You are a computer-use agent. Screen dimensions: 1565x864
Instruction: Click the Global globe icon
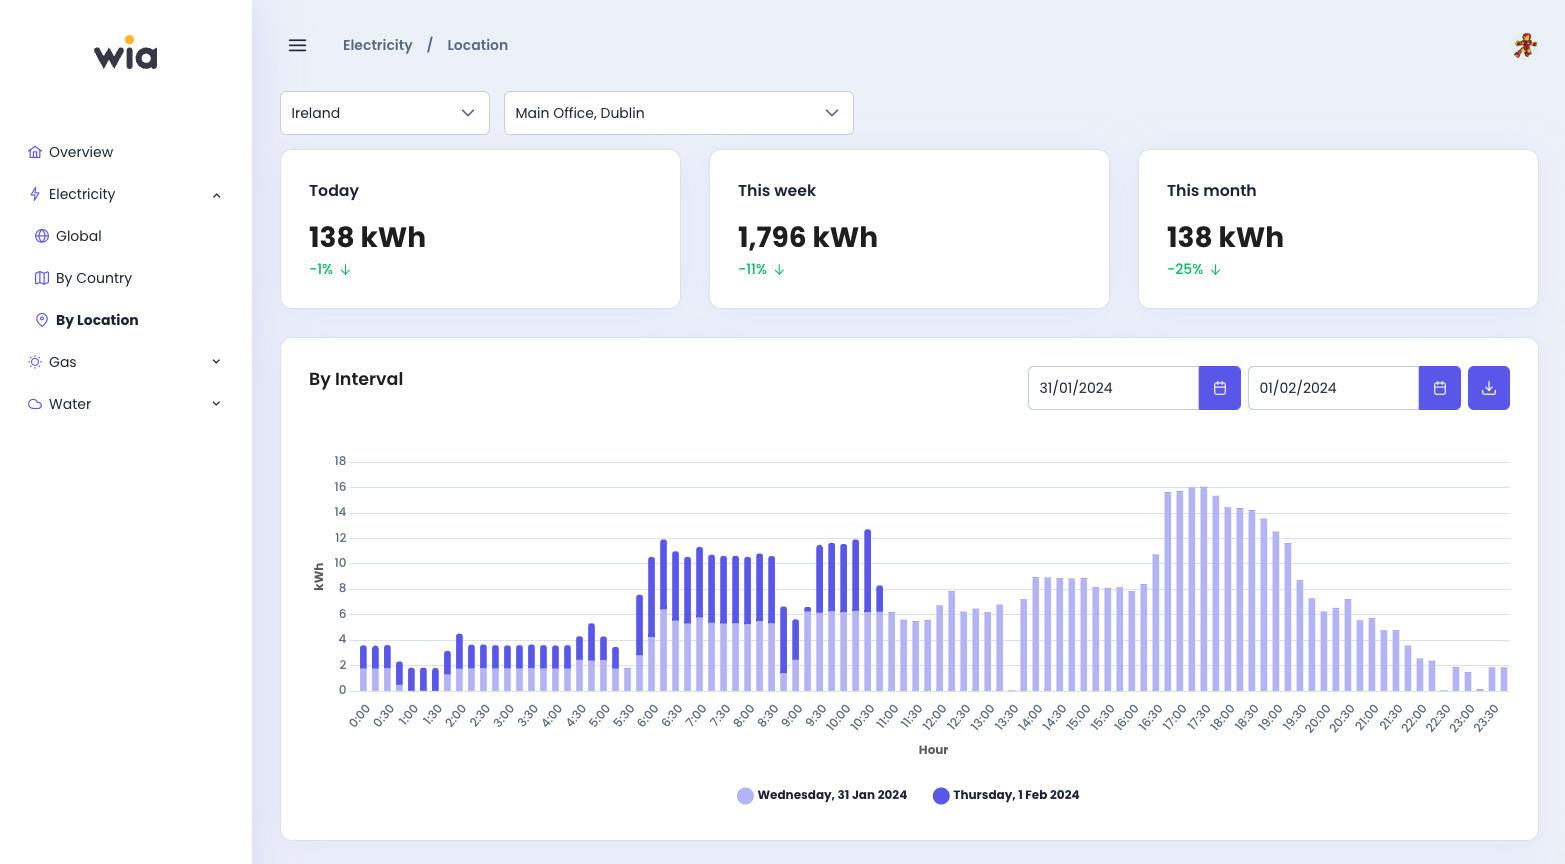pyautogui.click(x=42, y=236)
